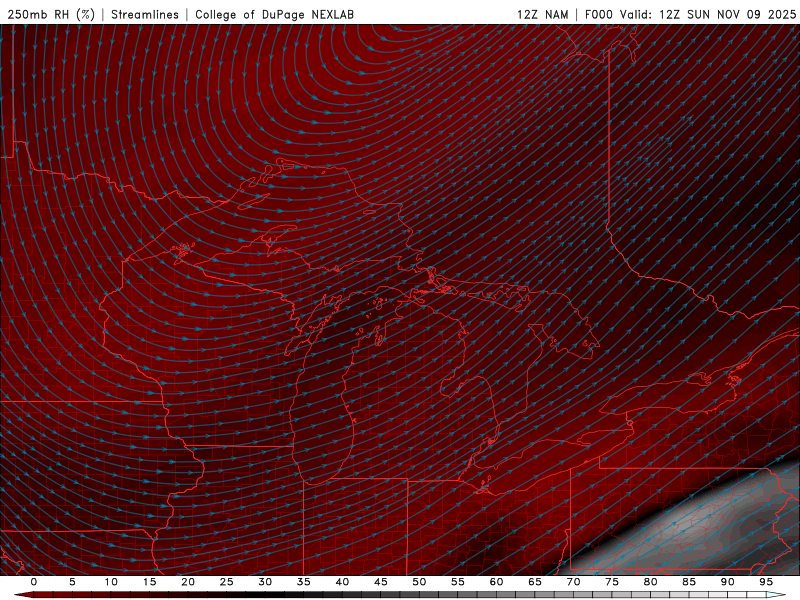Click the '30' colorbar scale label

[265, 582]
